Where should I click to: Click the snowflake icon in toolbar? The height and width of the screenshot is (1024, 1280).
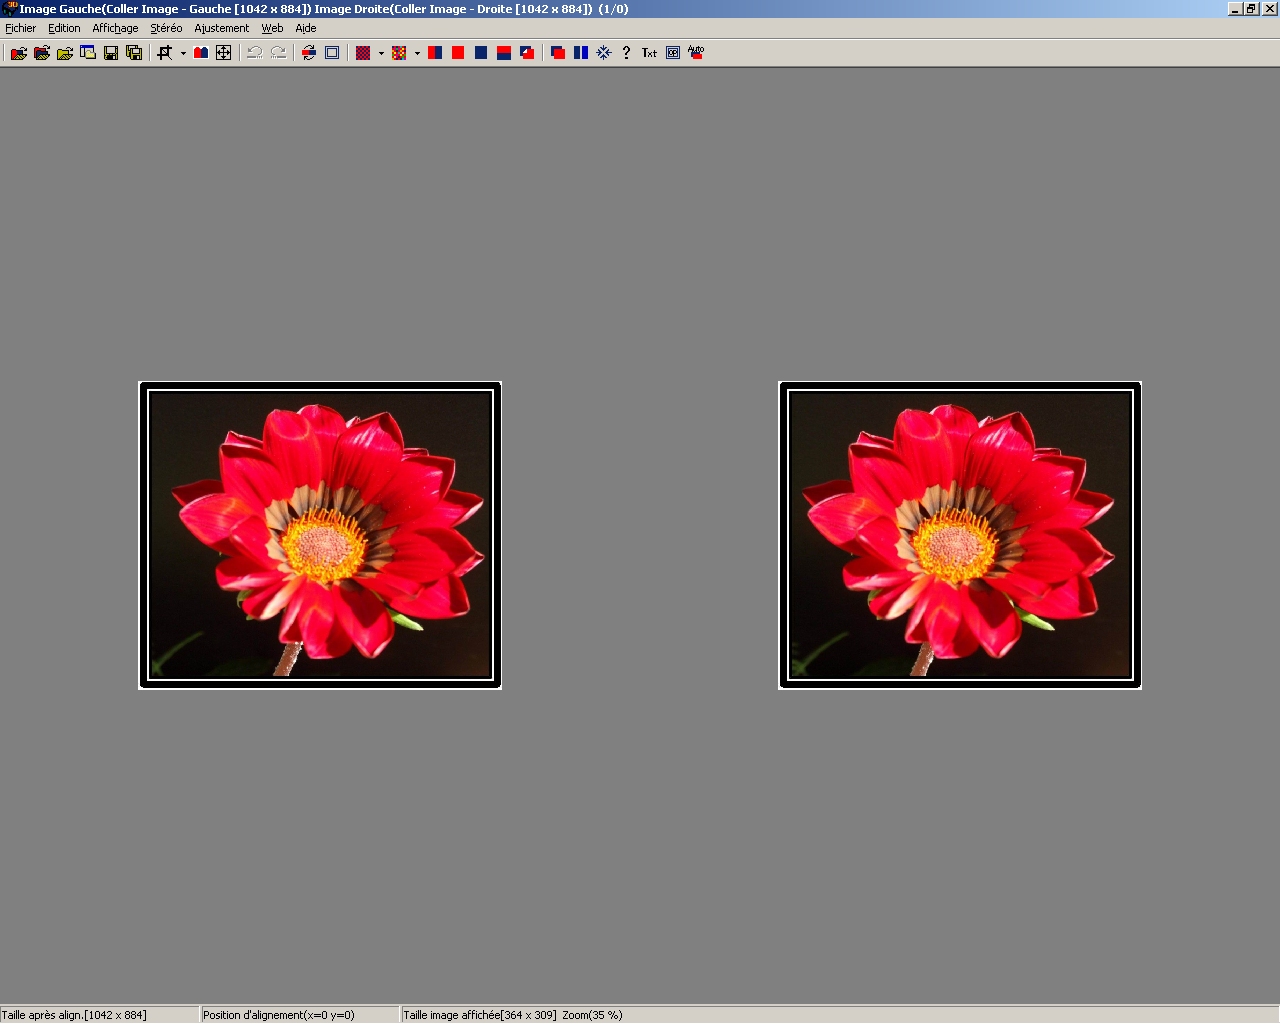(x=604, y=53)
